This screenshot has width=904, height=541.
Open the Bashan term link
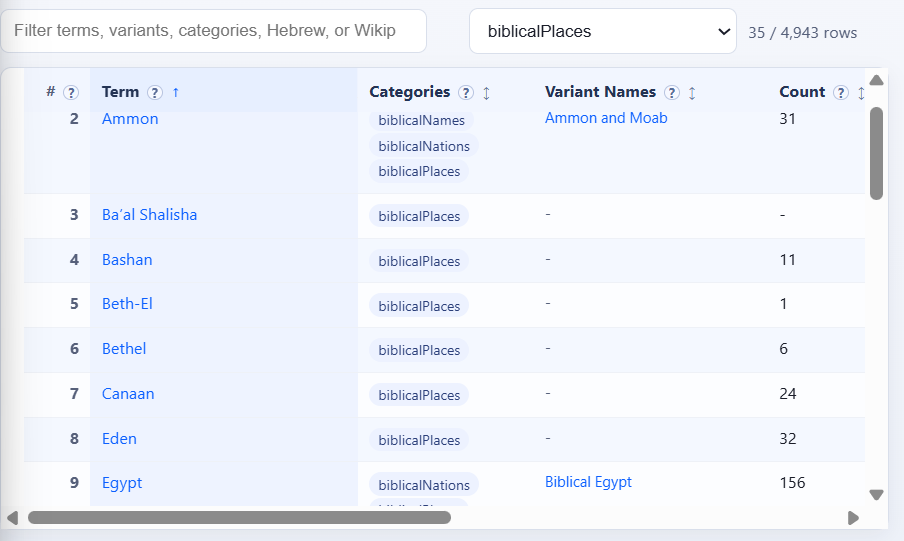tap(127, 260)
